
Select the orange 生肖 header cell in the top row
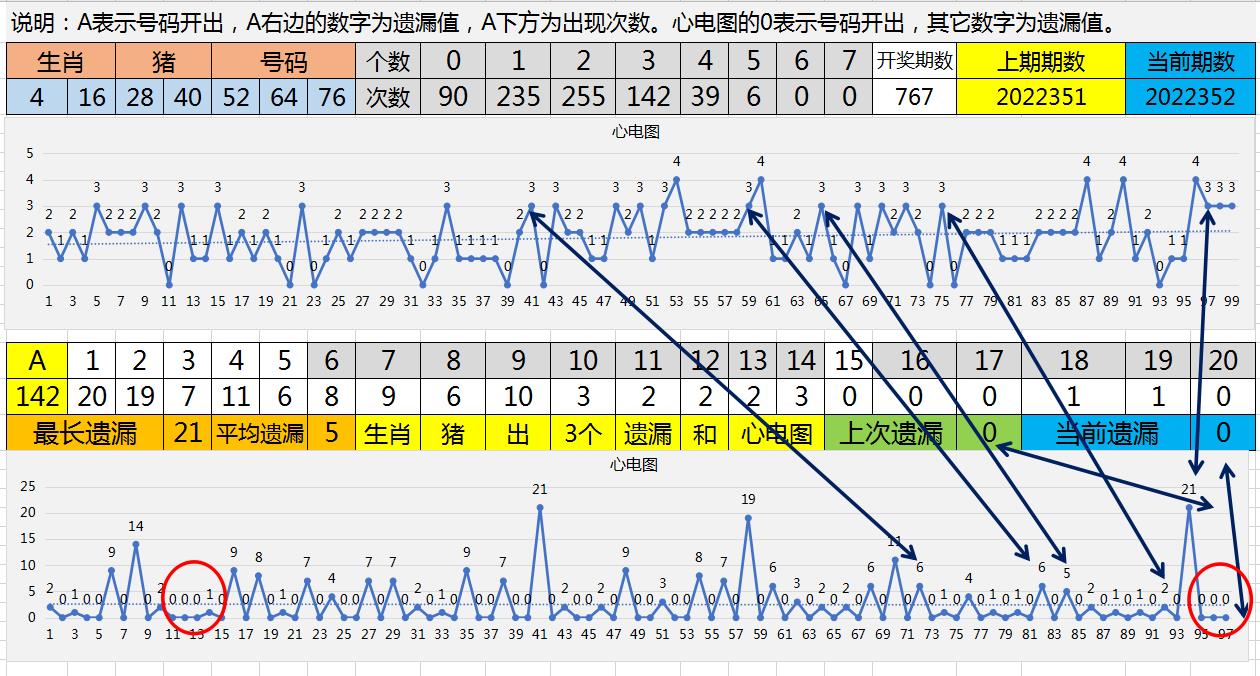tap(60, 62)
